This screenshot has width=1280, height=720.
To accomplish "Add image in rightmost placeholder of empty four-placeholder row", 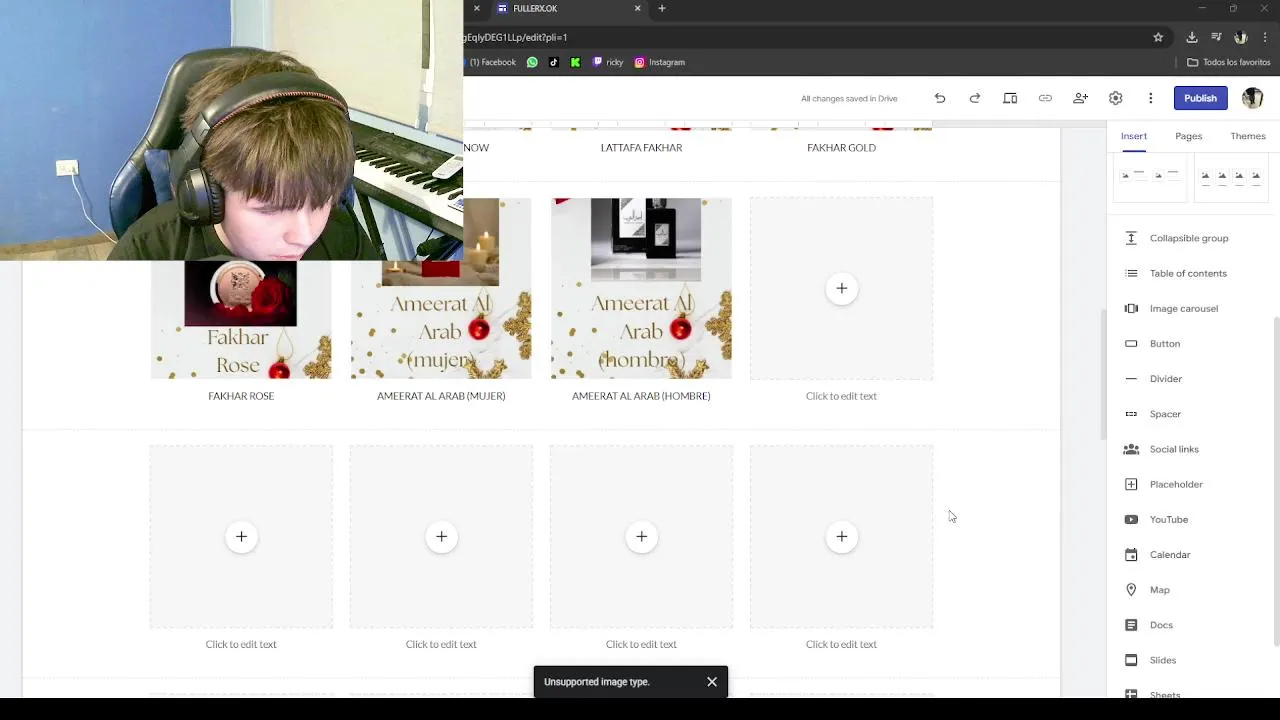I will [x=841, y=537].
